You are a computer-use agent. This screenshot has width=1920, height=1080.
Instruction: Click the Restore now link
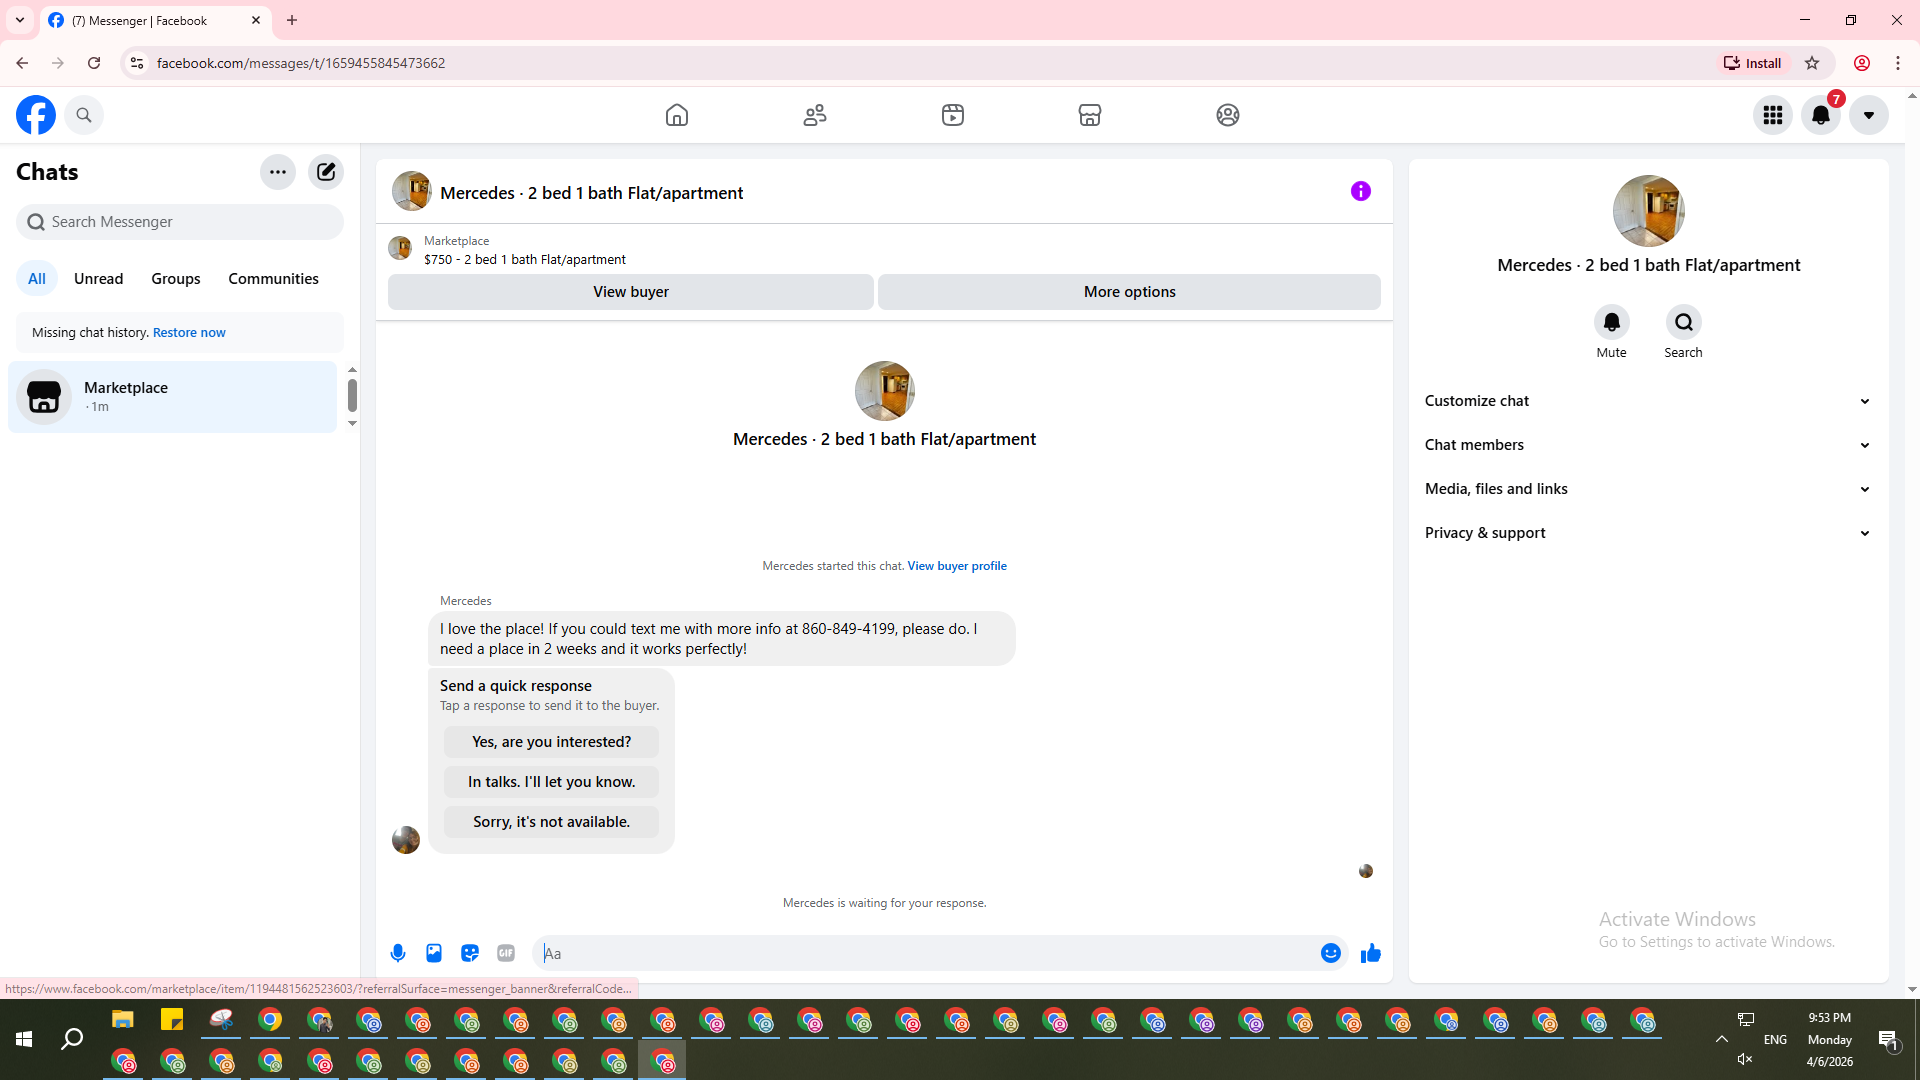tap(189, 333)
